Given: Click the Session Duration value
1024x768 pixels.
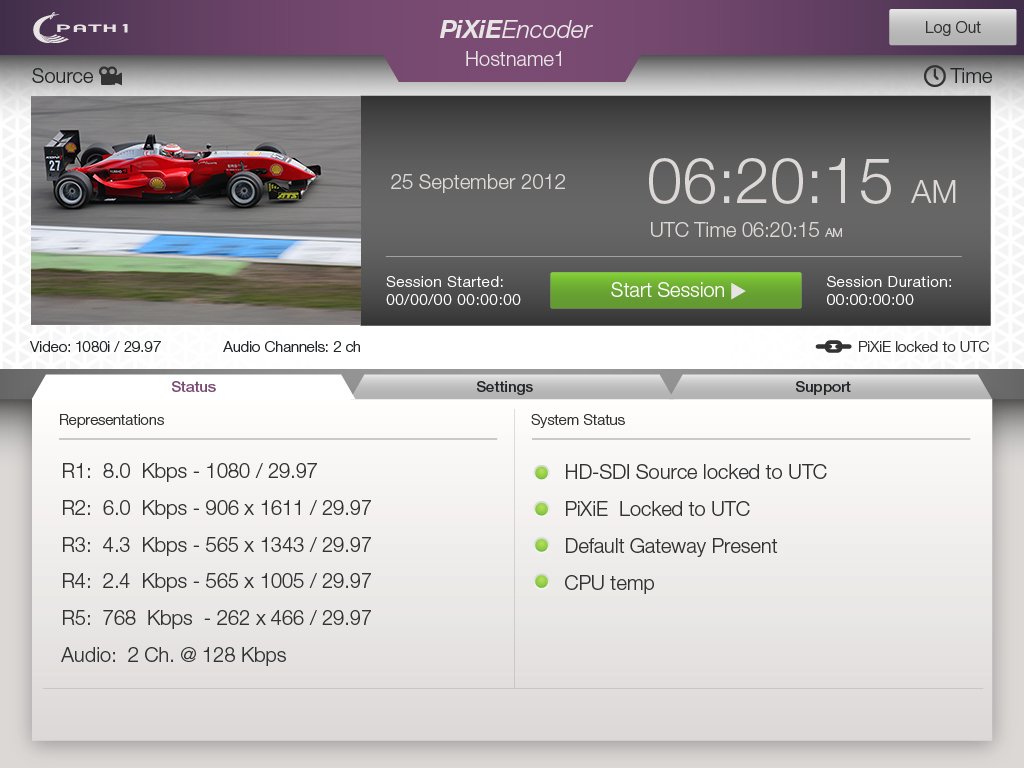Looking at the screenshot, I should pyautogui.click(x=870, y=300).
